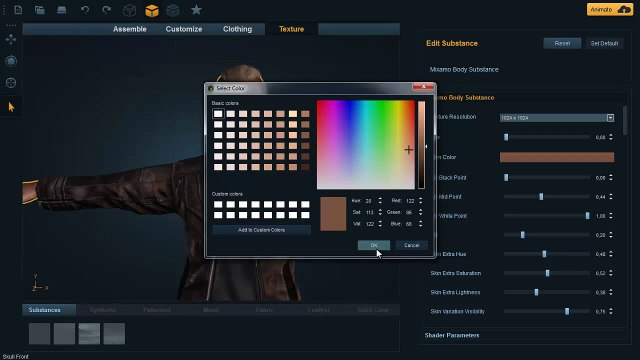The width and height of the screenshot is (640, 360).
Task: Click the Hue value stepper arrows
Action: click(380, 200)
